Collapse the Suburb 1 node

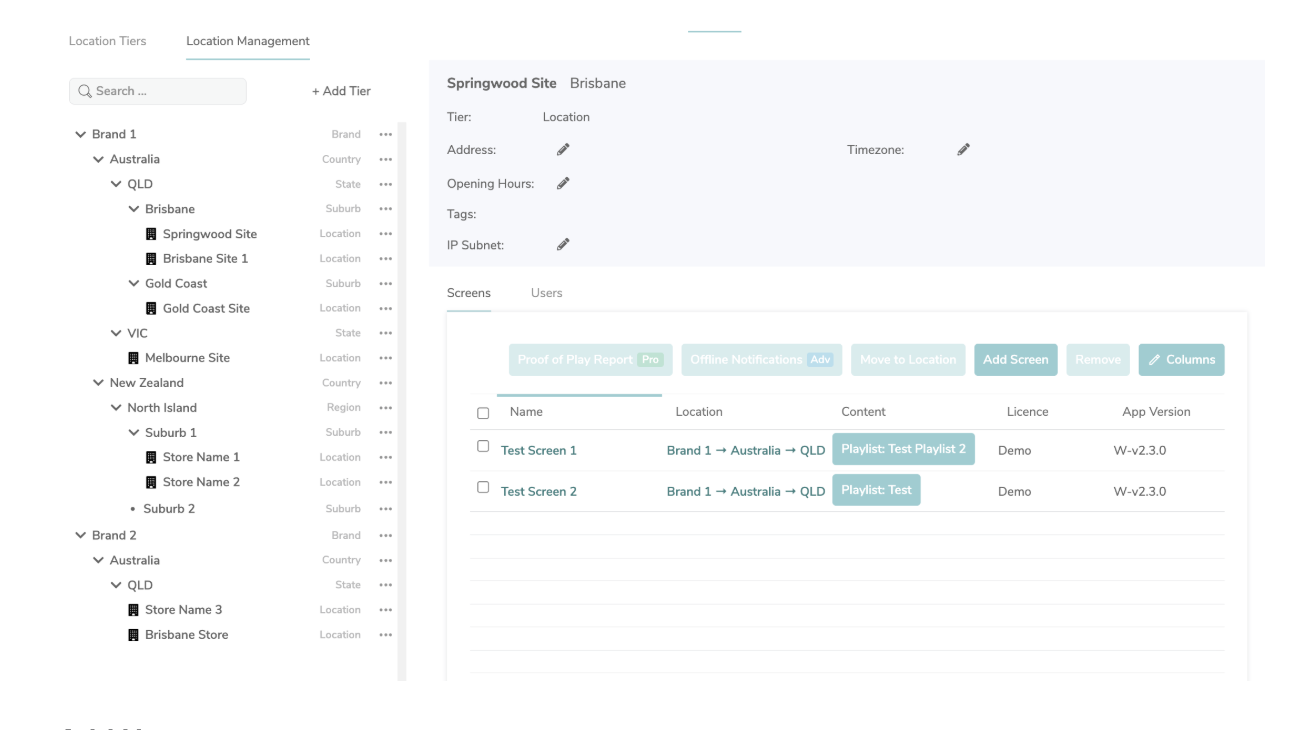[x=134, y=433]
